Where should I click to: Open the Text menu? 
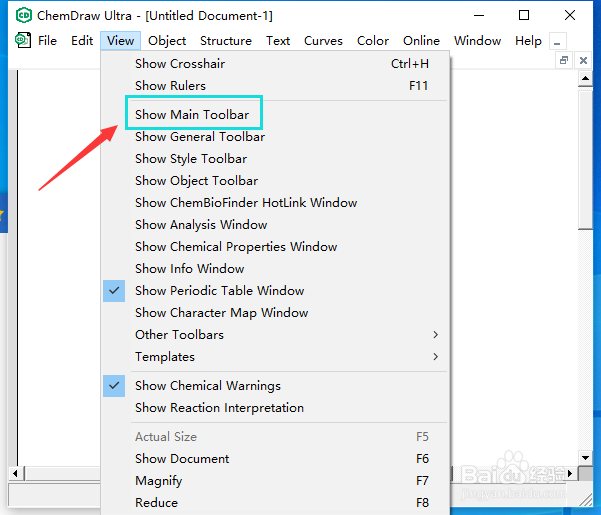click(x=278, y=41)
